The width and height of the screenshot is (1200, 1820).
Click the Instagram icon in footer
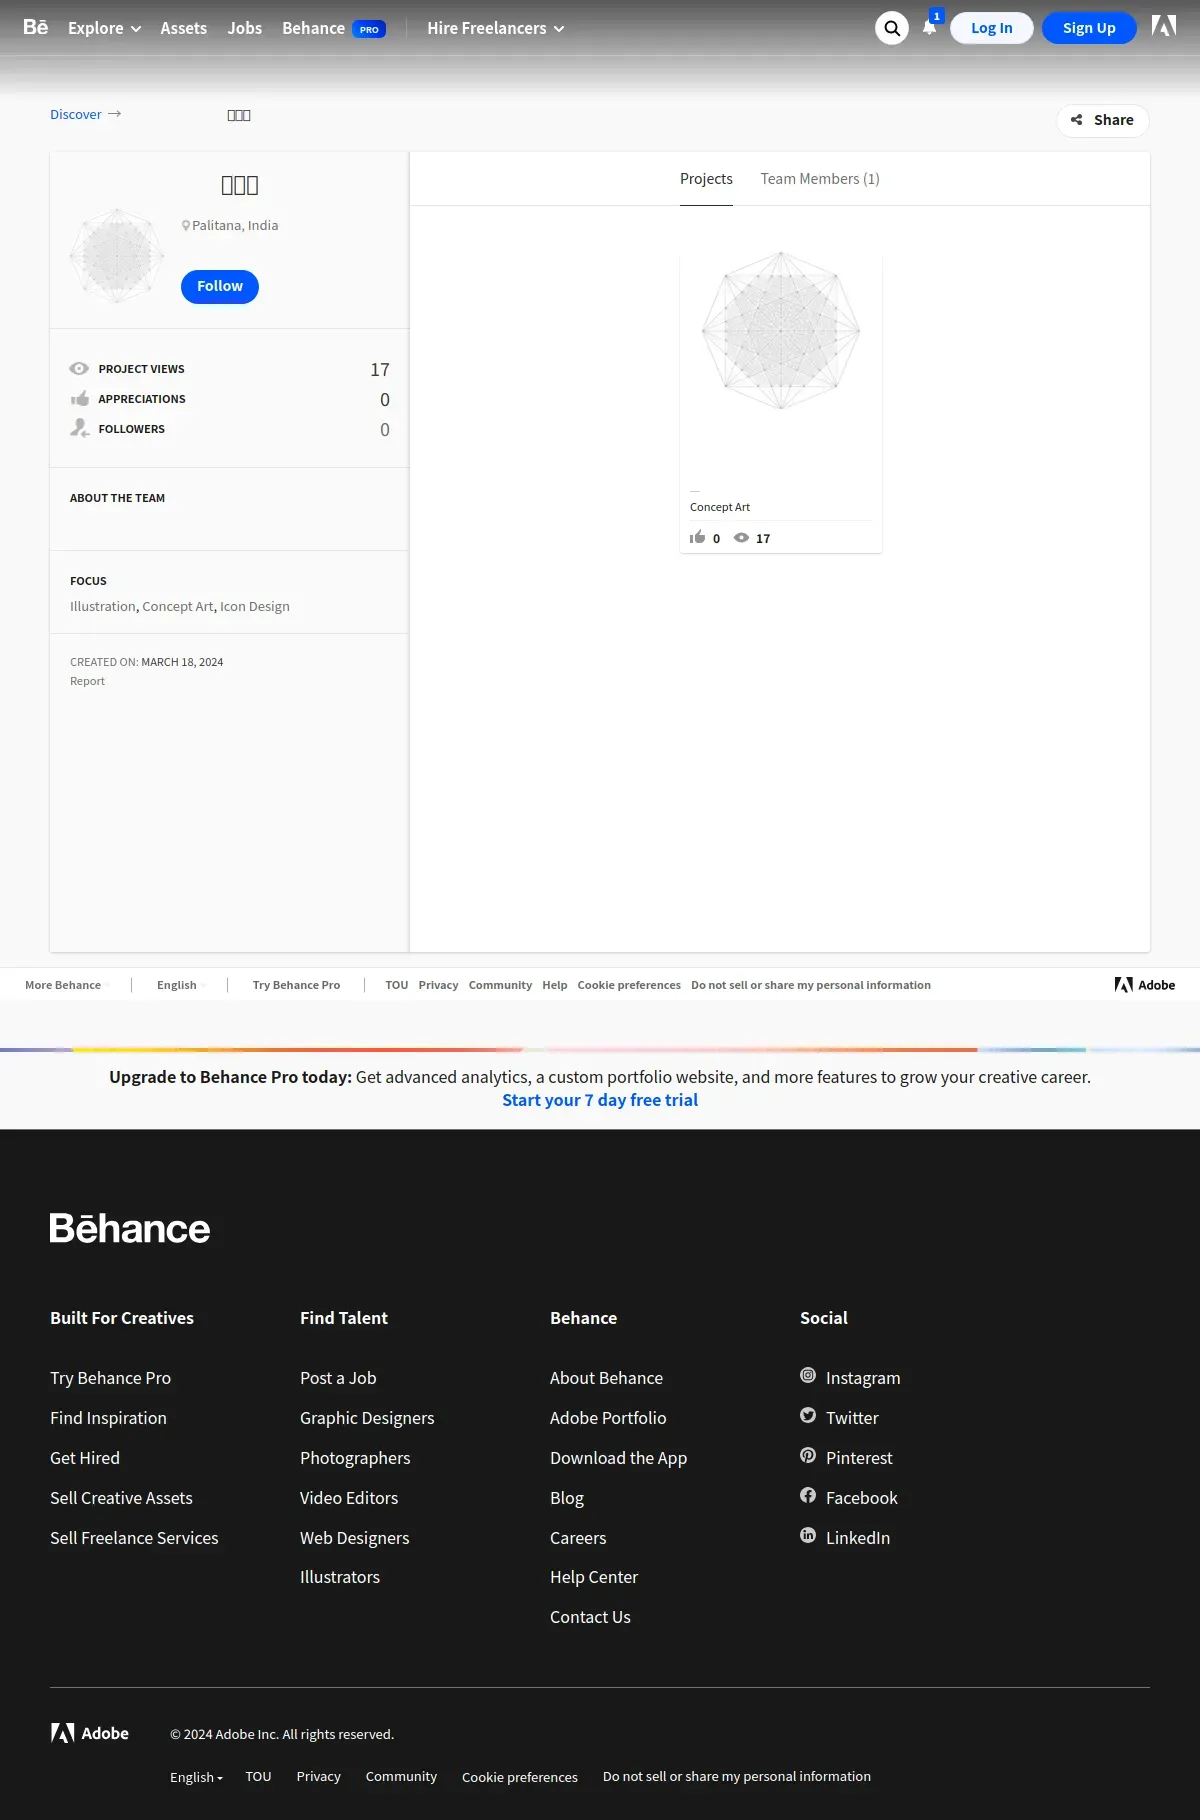(808, 1376)
